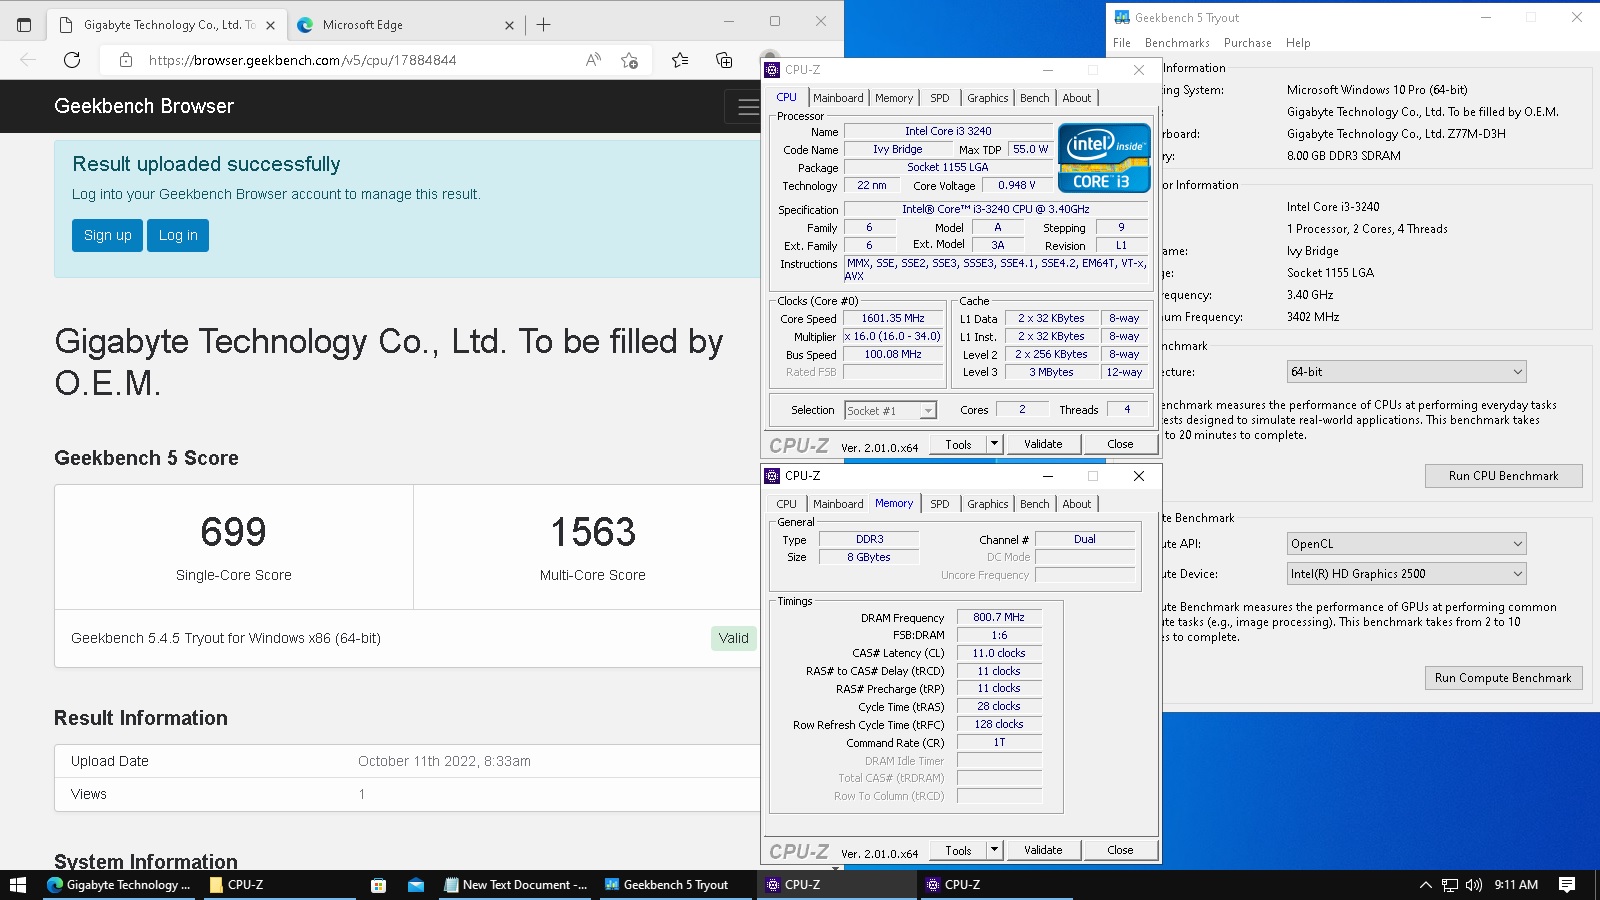Open SPD tab in upper CPU-Z window
Viewport: 1600px width, 900px height.
pyautogui.click(x=940, y=98)
